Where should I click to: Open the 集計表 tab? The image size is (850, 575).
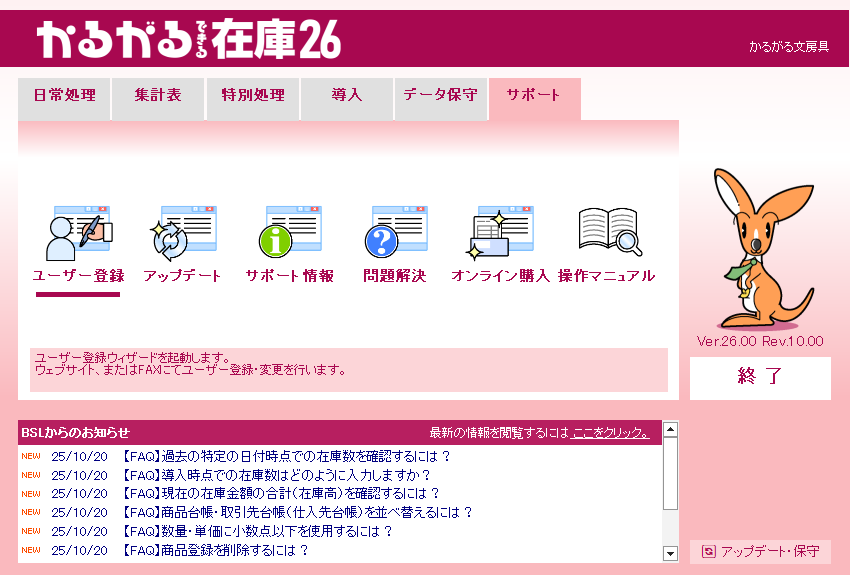158,96
